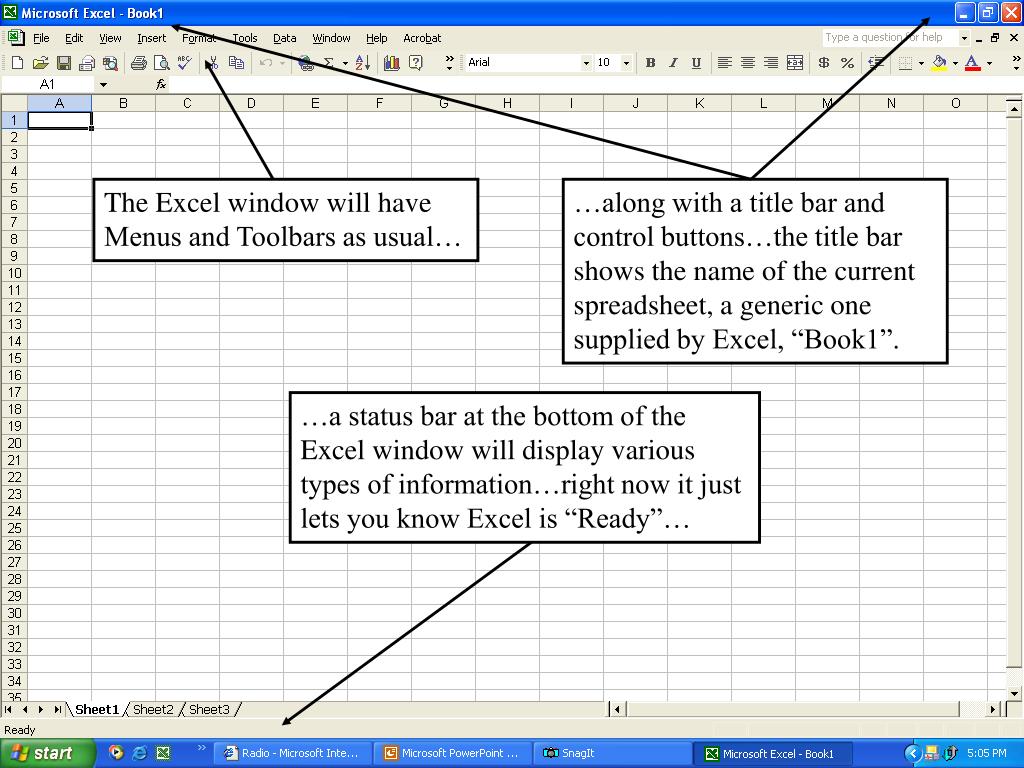Click the Decrease Indent icon
Screen dimensions: 1024x768
coord(876,63)
